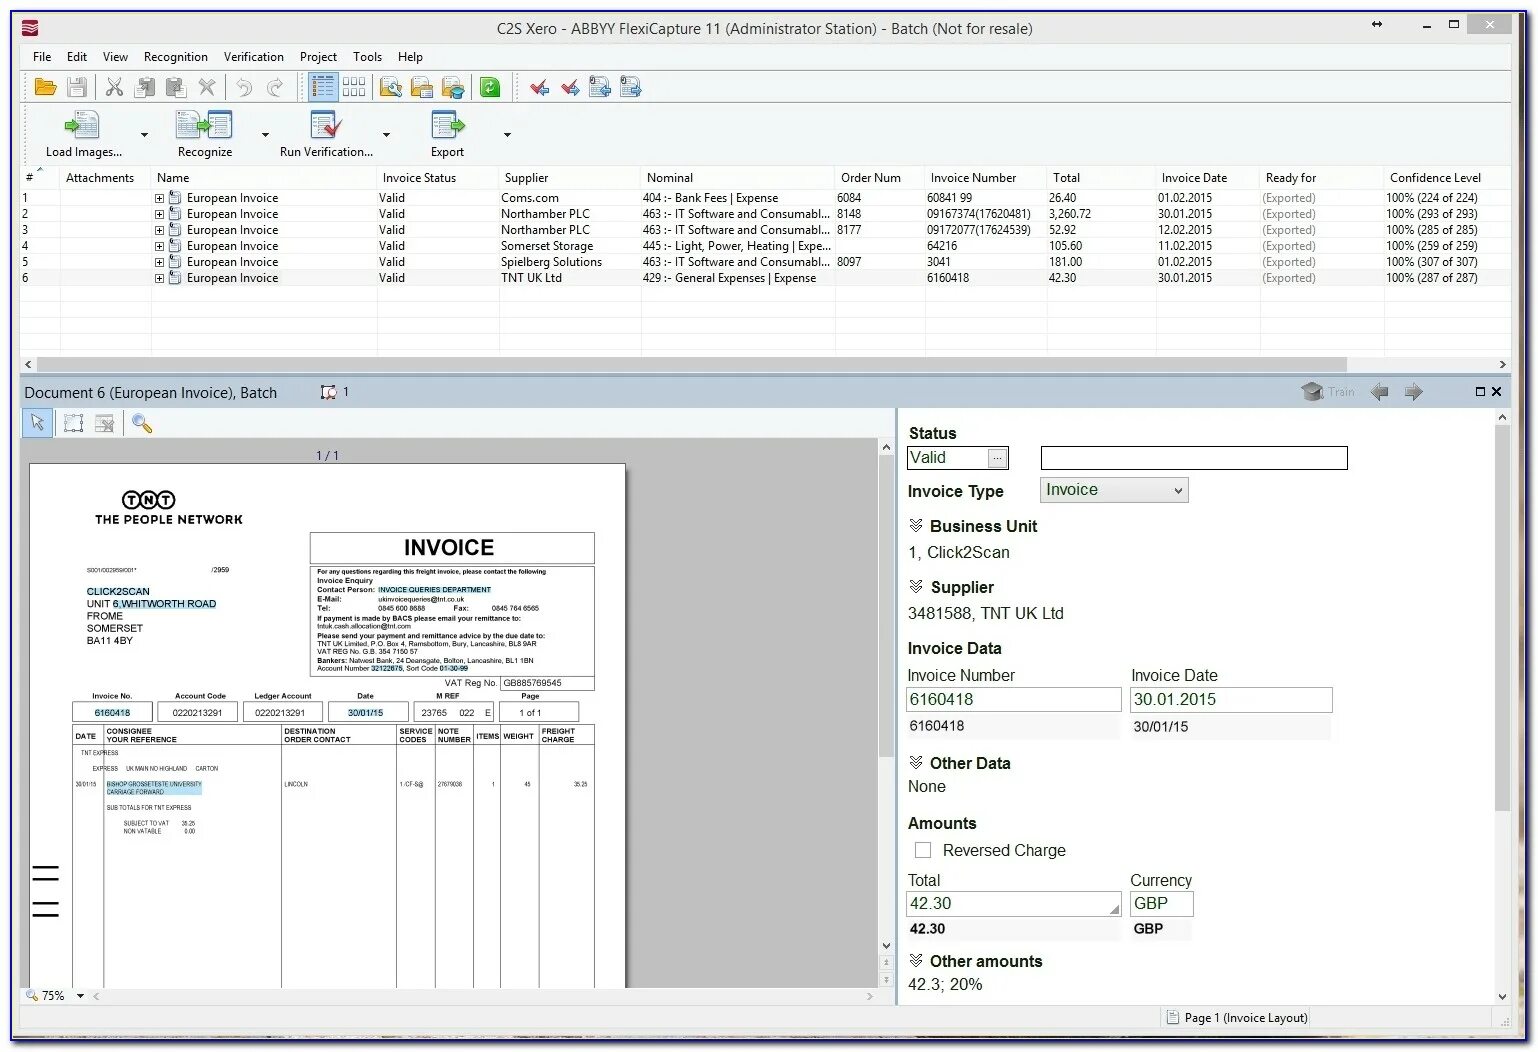Open the Edit menu
Image resolution: width=1538 pixels, height=1052 pixels.
point(77,57)
